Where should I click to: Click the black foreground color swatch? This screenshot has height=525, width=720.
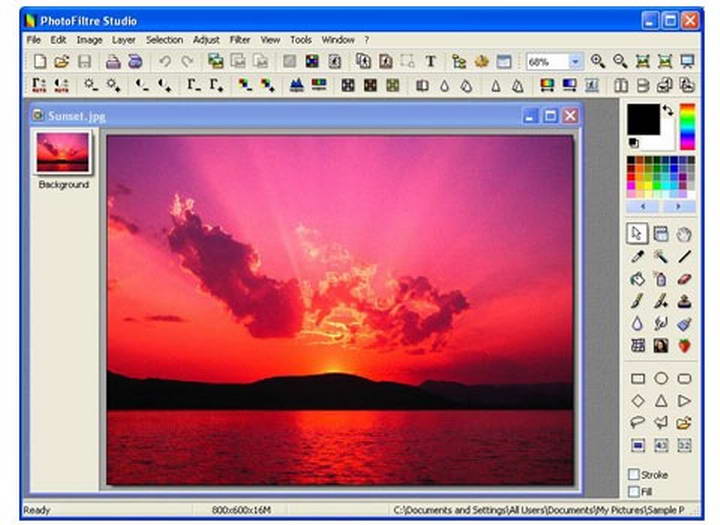644,119
